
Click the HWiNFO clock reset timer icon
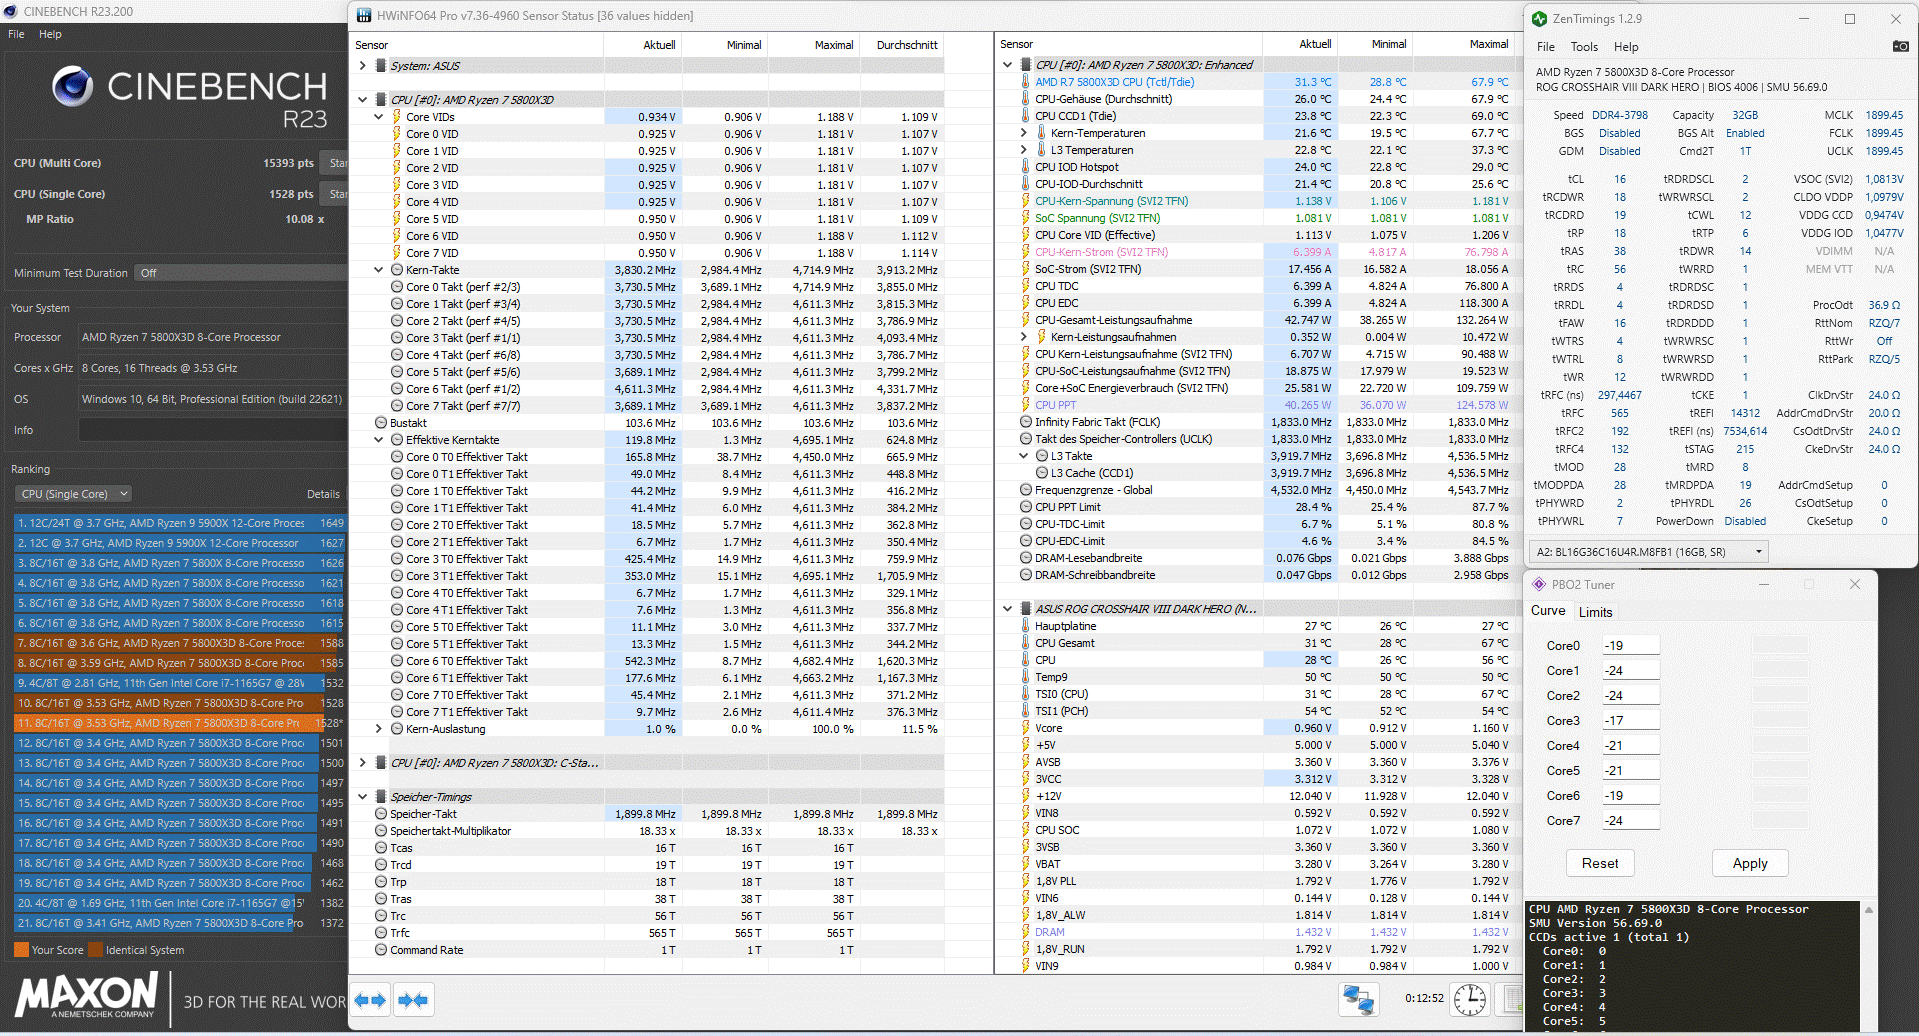coord(1469,999)
